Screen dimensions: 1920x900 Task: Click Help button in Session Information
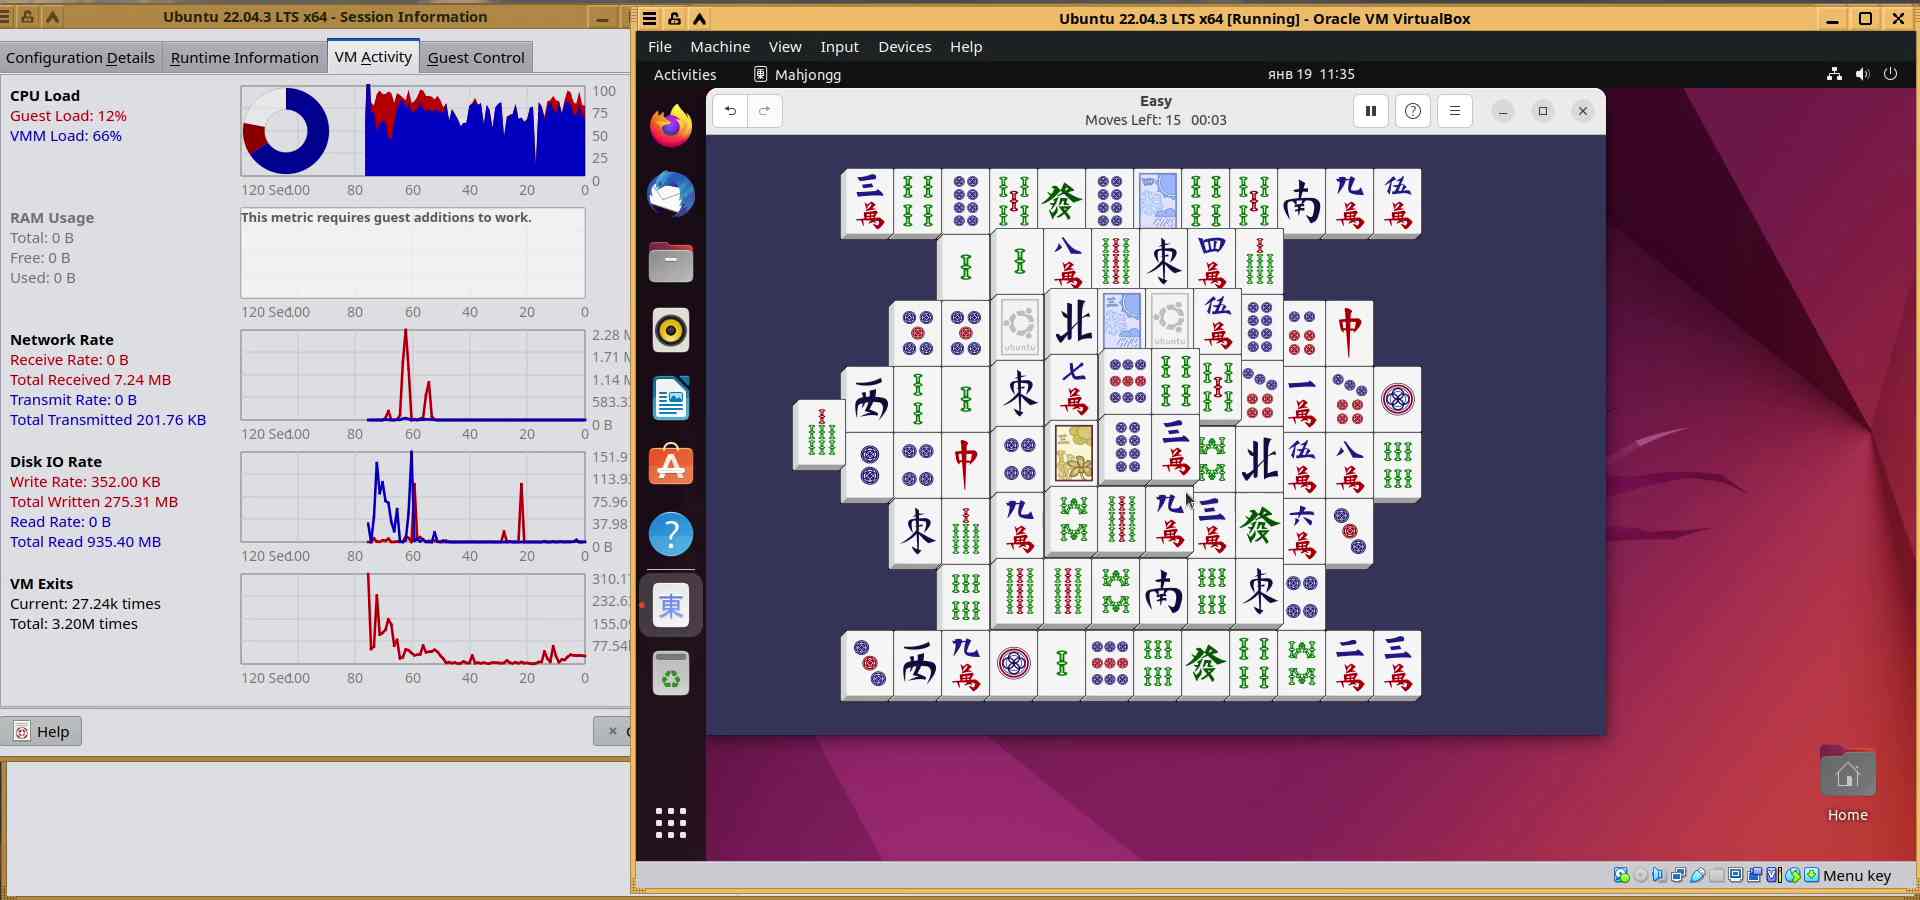point(42,732)
